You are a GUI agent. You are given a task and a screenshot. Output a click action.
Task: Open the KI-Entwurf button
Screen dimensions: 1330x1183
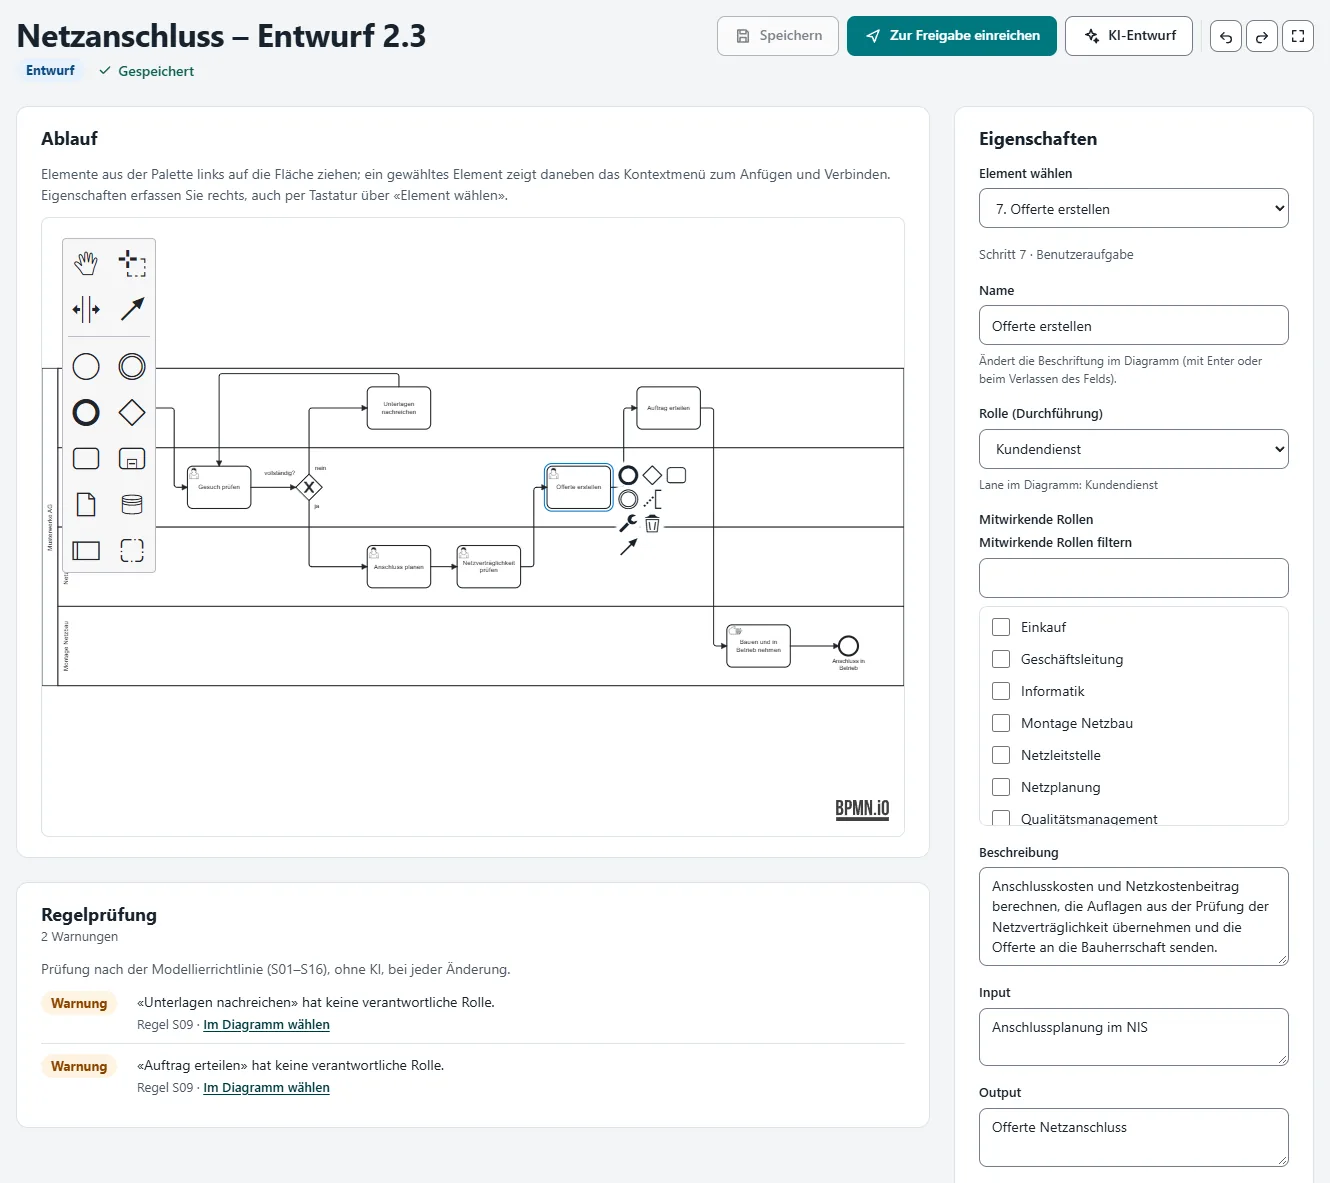pyautogui.click(x=1129, y=36)
